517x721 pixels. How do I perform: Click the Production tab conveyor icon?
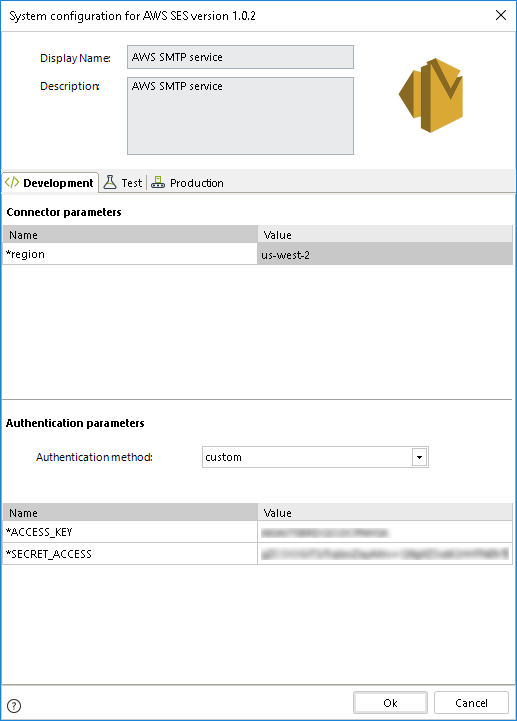(158, 183)
